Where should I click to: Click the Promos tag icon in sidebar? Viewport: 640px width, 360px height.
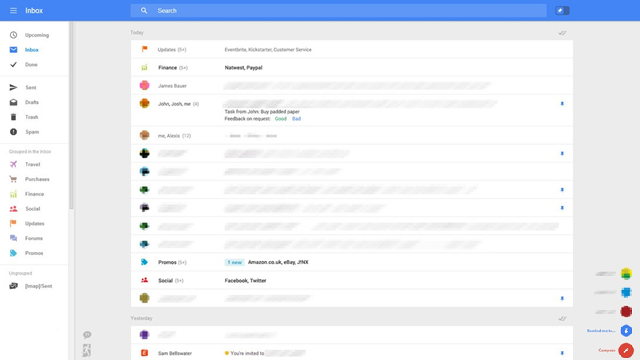(x=13, y=253)
